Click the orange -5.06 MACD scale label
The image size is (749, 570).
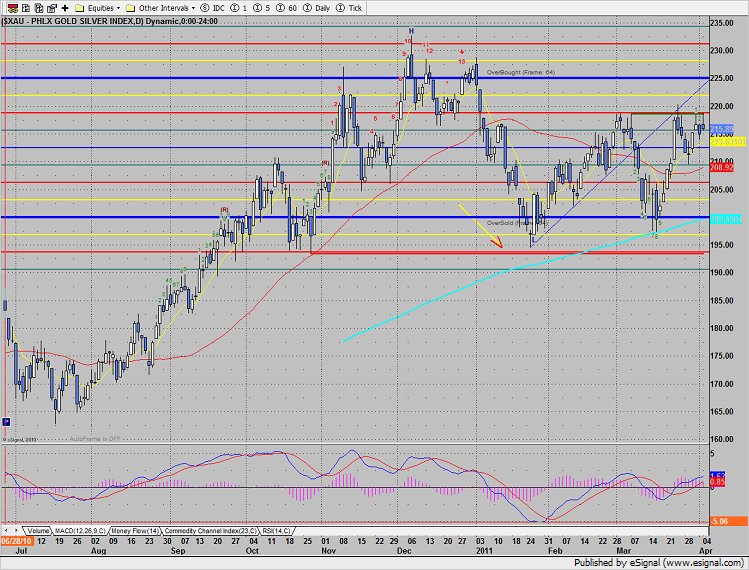728,521
